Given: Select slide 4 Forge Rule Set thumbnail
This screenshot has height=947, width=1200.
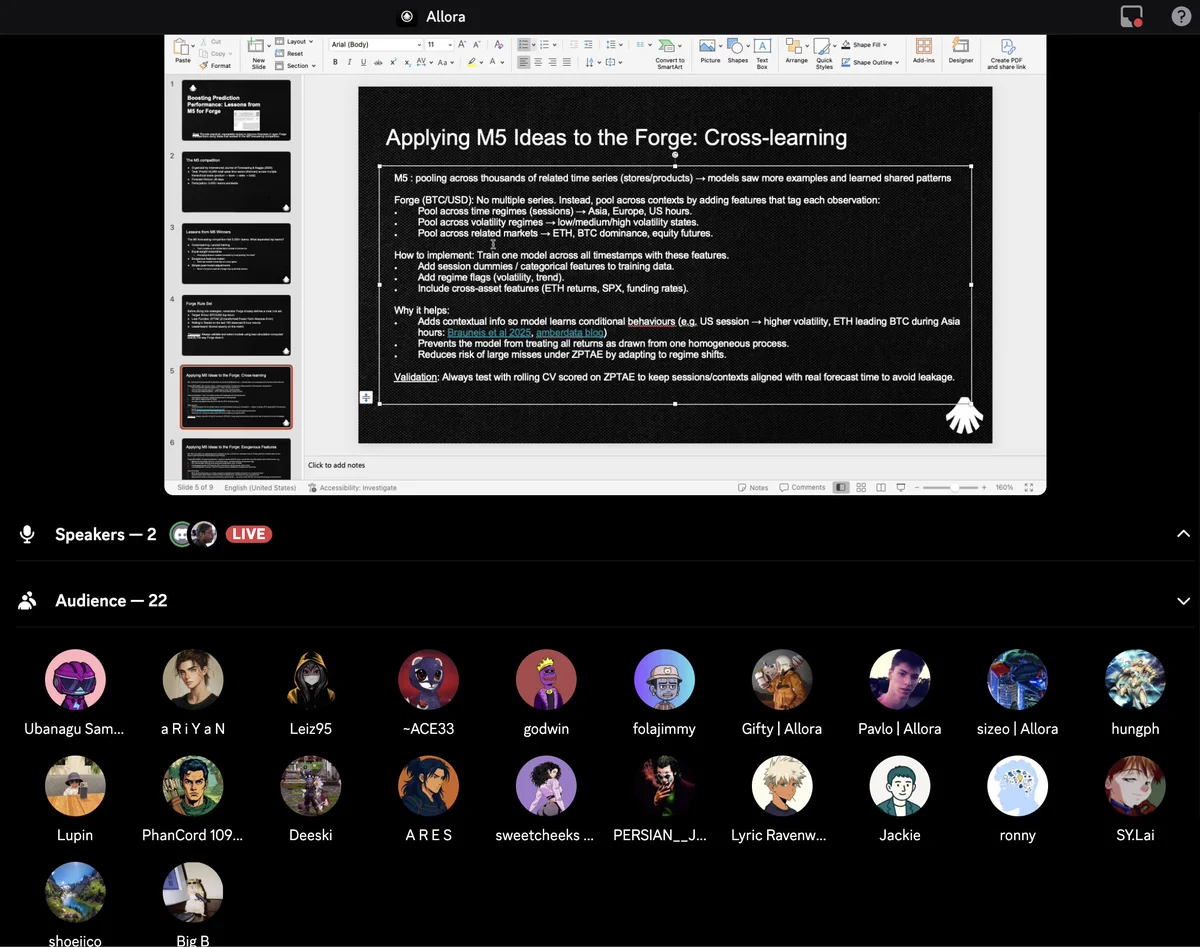Looking at the screenshot, I should [236, 325].
